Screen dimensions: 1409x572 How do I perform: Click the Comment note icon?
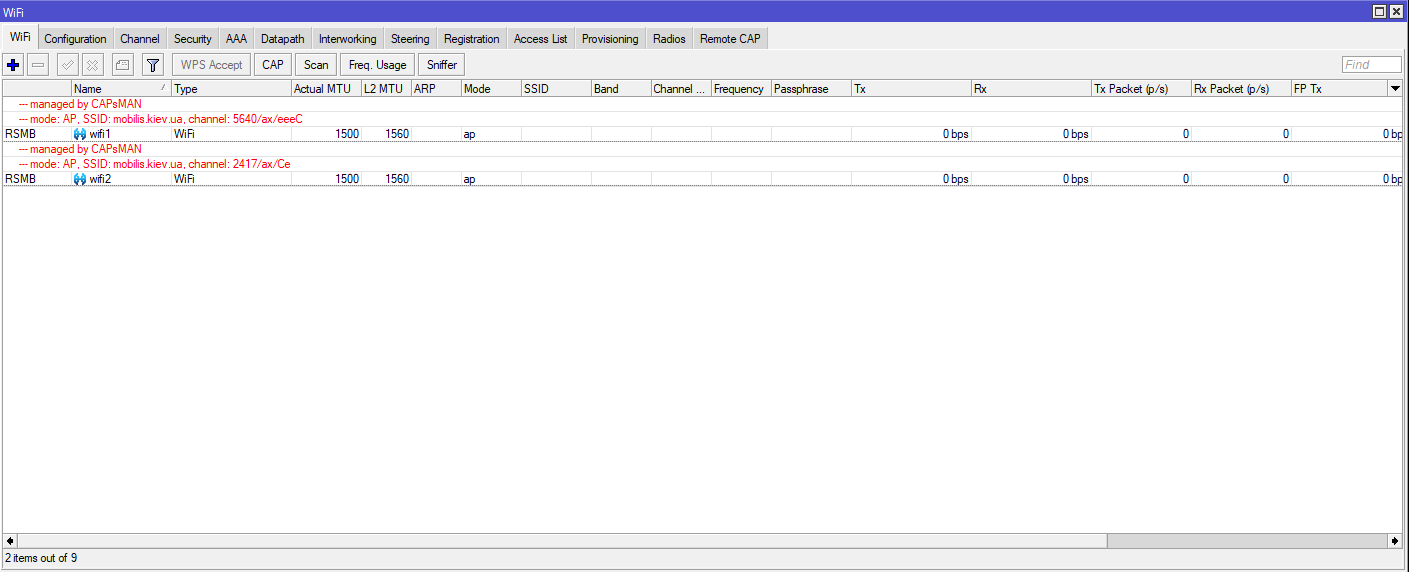[122, 65]
